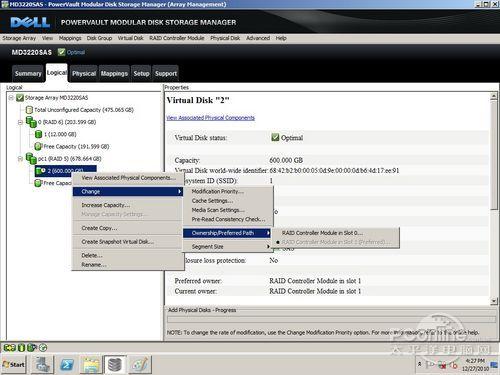
Task: Switch to the Mappings tab
Action: pos(114,73)
